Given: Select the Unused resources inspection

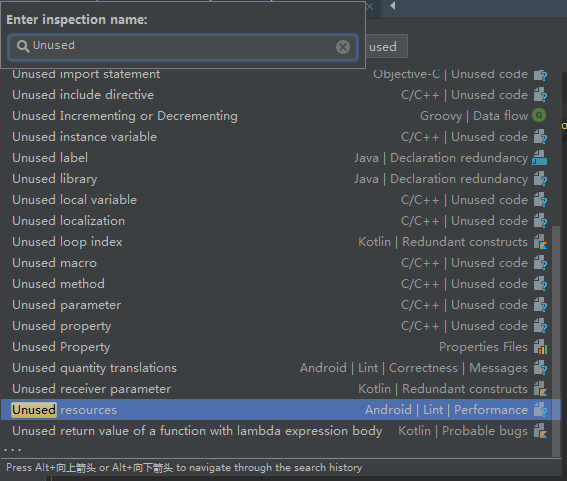Looking at the screenshot, I should point(277,410).
